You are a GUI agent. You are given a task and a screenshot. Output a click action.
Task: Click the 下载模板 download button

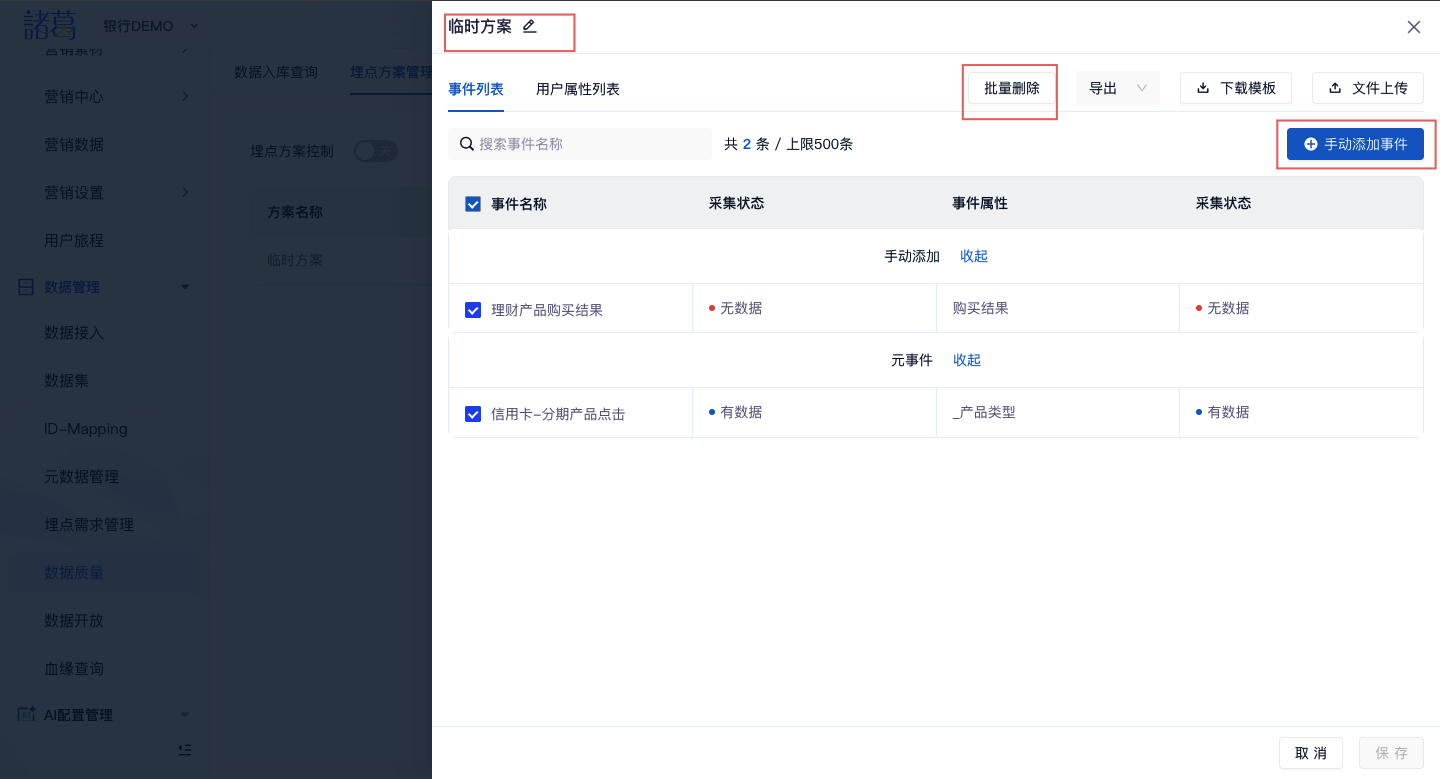pyautogui.click(x=1236, y=88)
